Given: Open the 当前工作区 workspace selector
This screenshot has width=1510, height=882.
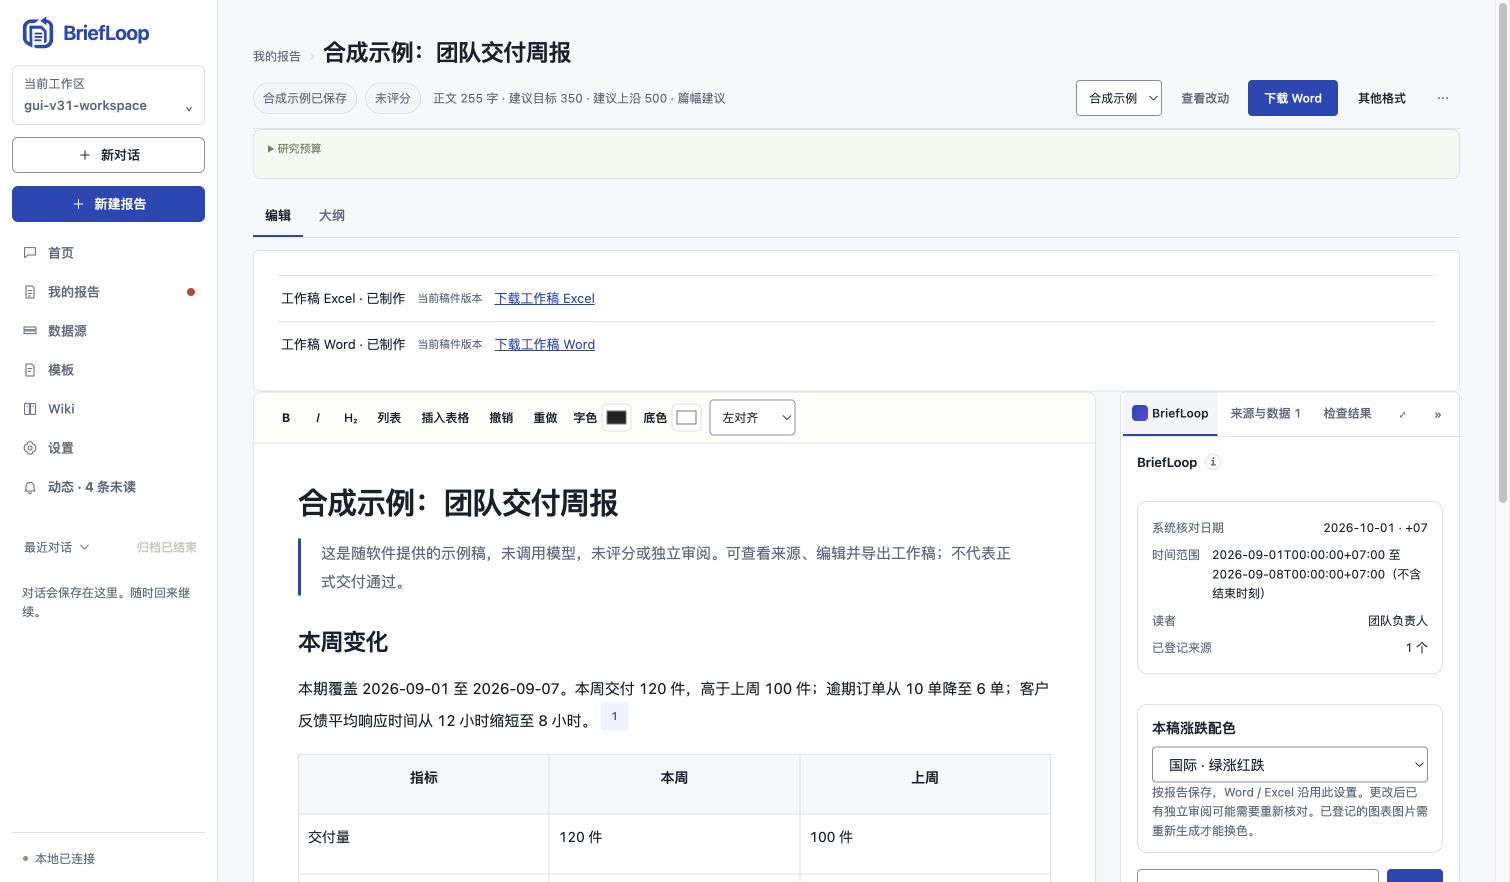Looking at the screenshot, I should point(108,95).
